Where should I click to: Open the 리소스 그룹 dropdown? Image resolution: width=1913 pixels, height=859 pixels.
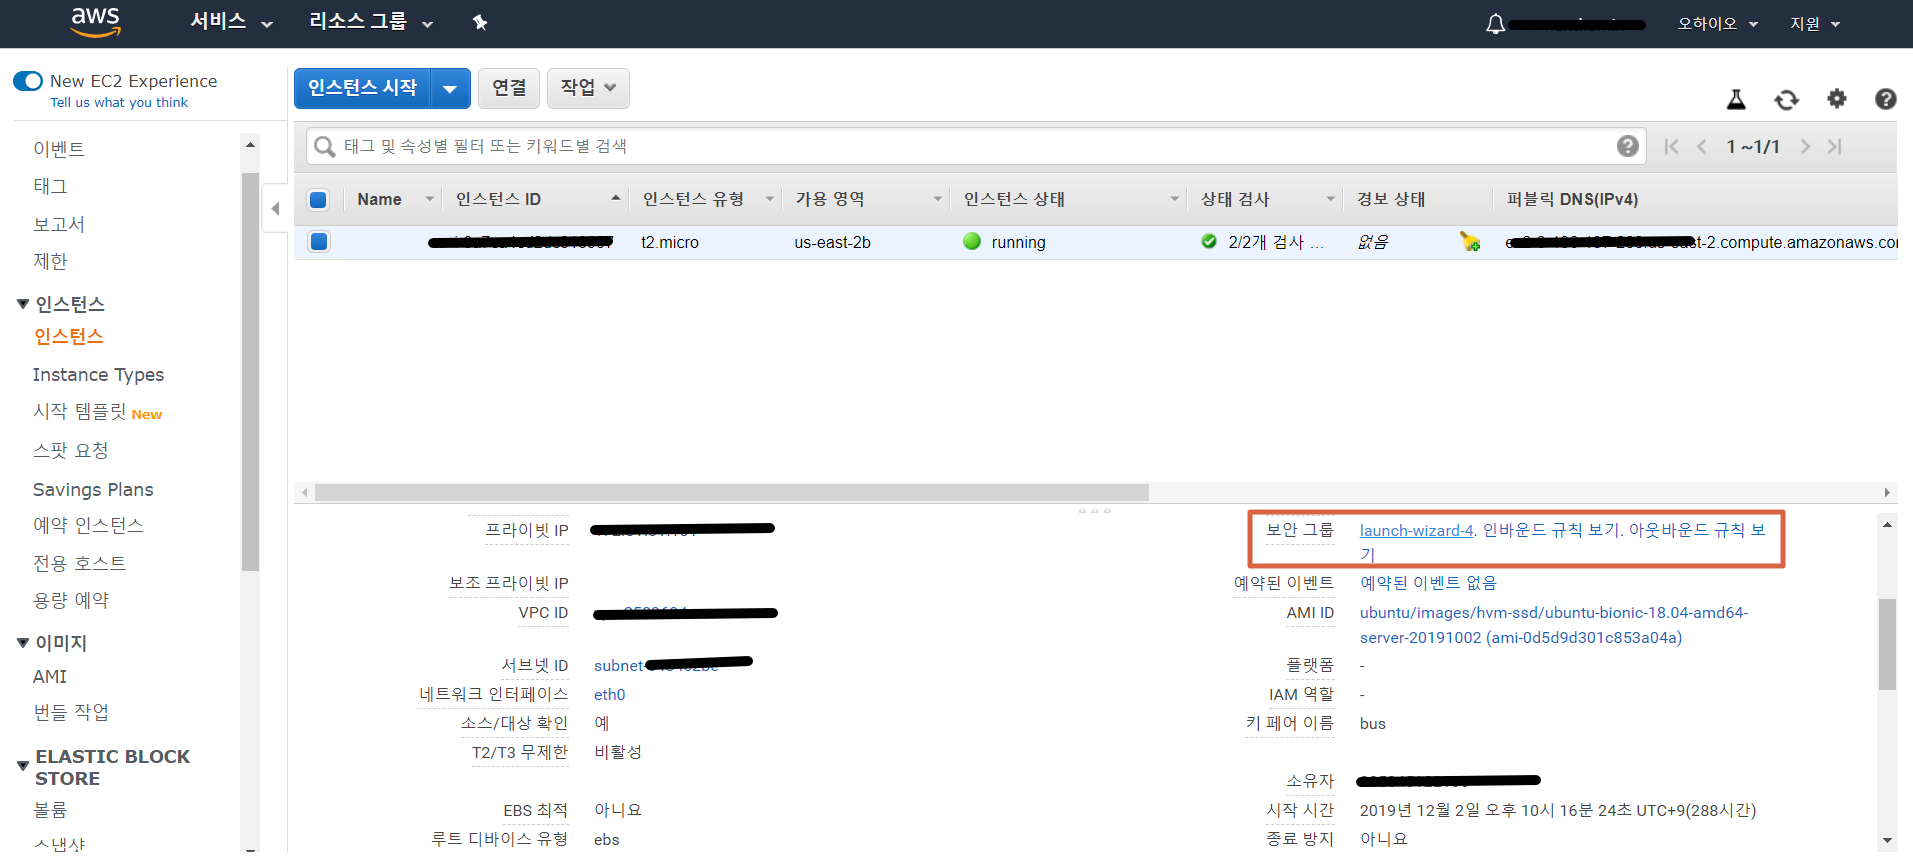371,22
